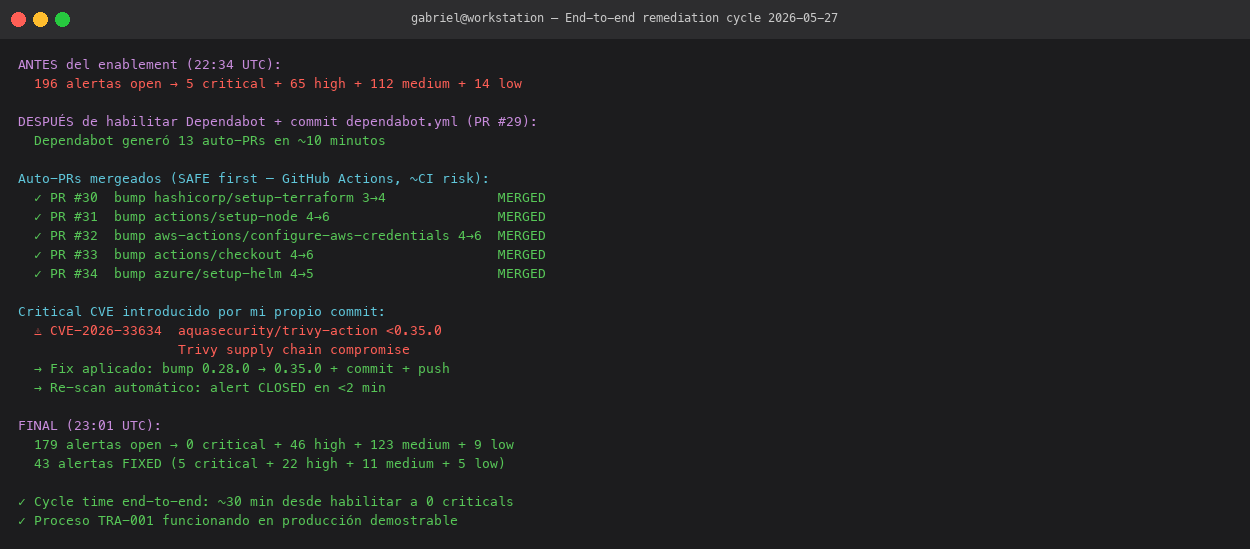The height and width of the screenshot is (549, 1250).
Task: Click the checkmark beside PR #32
Action: click(x=38, y=236)
